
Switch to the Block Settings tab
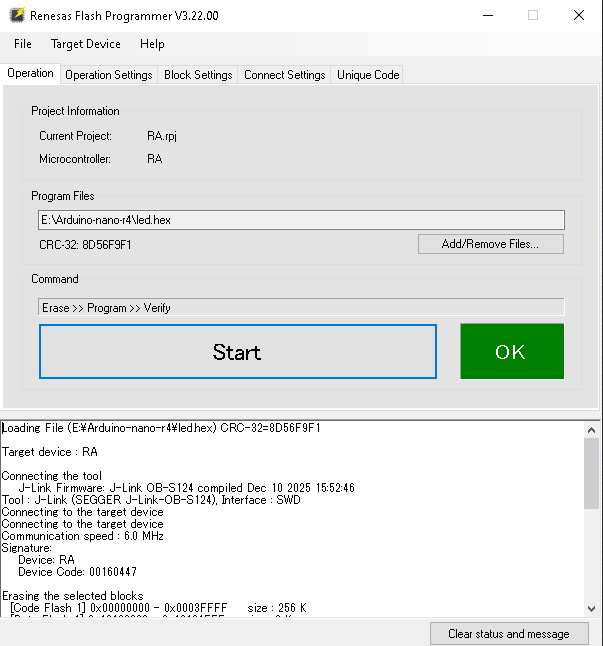click(x=198, y=75)
